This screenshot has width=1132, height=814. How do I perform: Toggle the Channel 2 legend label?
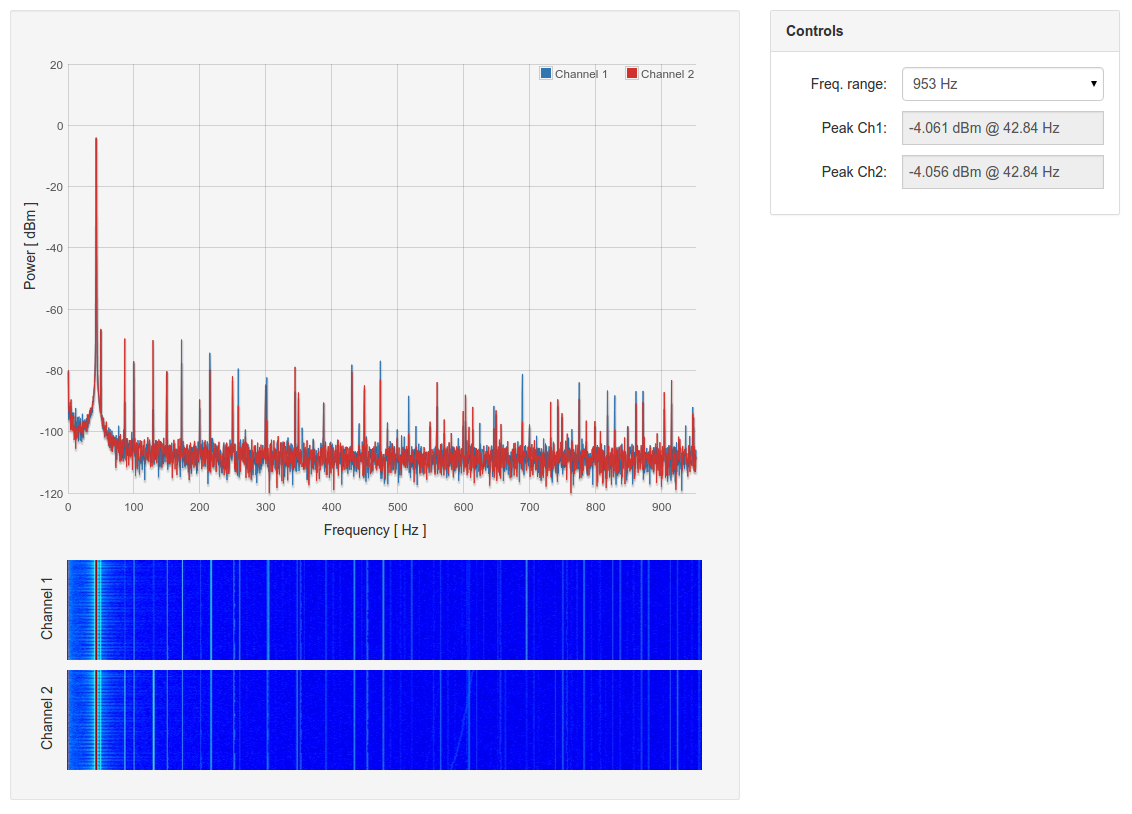[667, 74]
